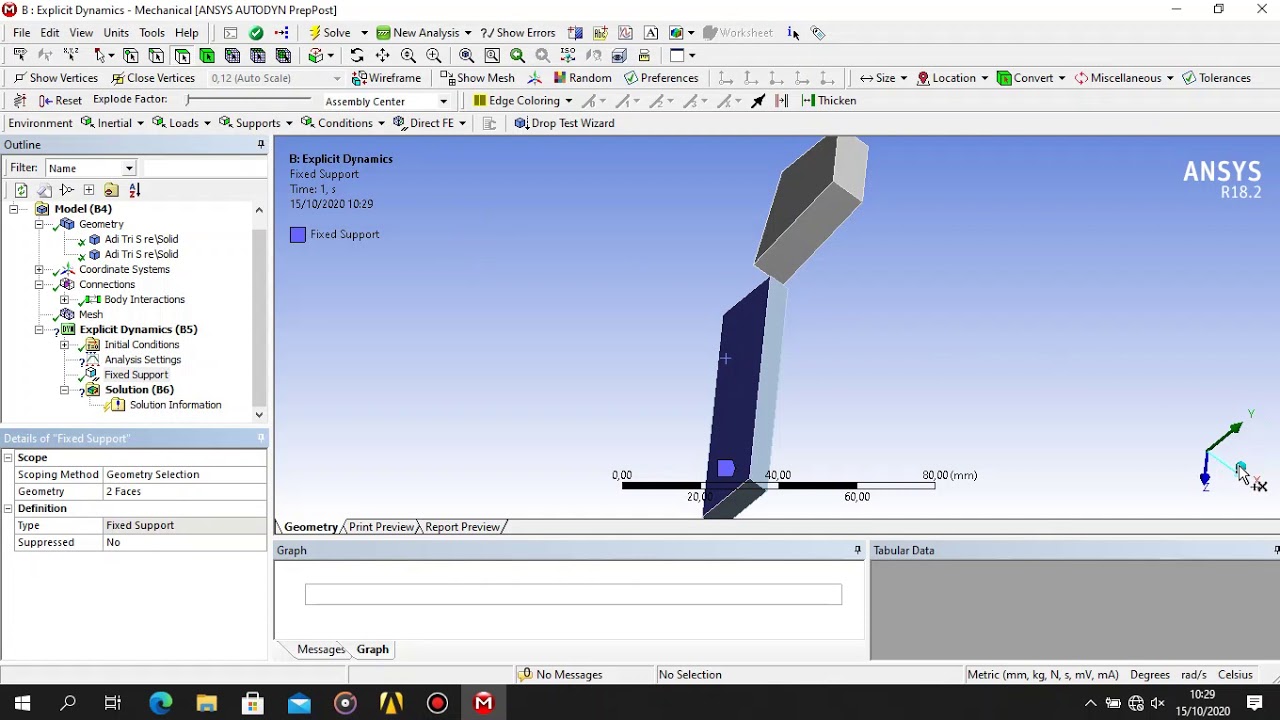Viewport: 1280px width, 720px height.
Task: Switch to the Messages tab
Action: click(320, 650)
